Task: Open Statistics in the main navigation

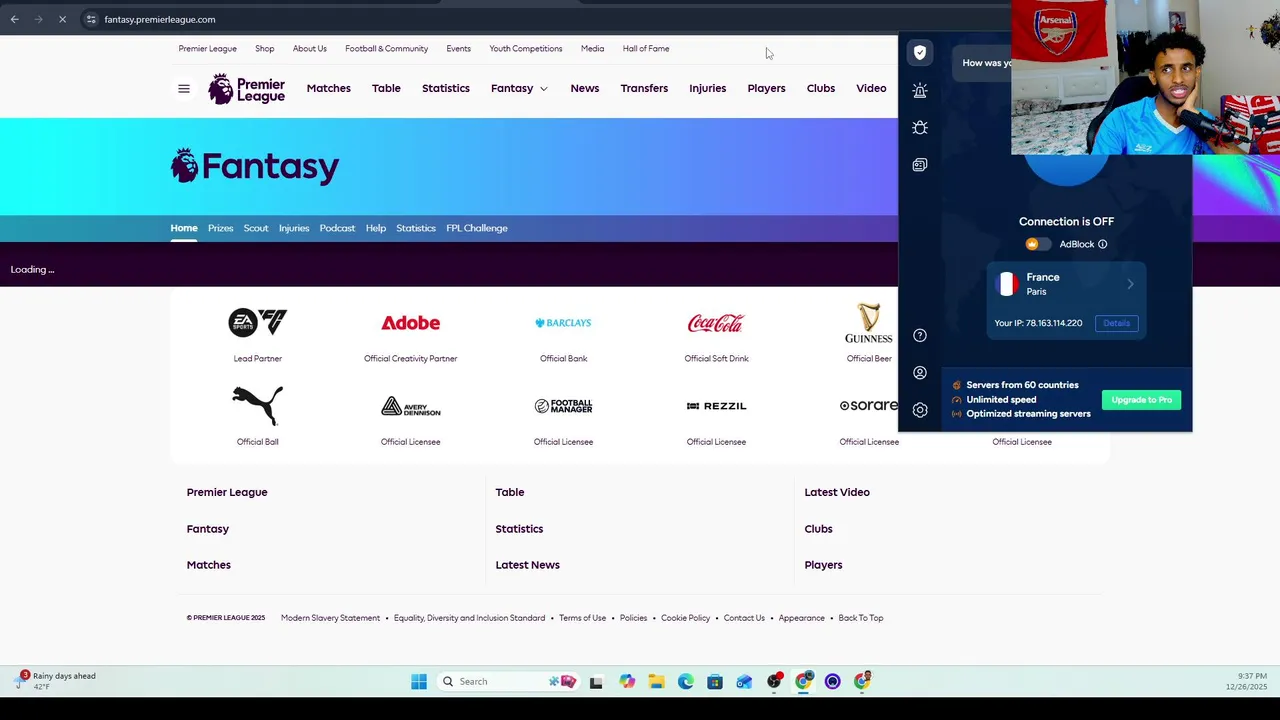Action: [x=446, y=89]
